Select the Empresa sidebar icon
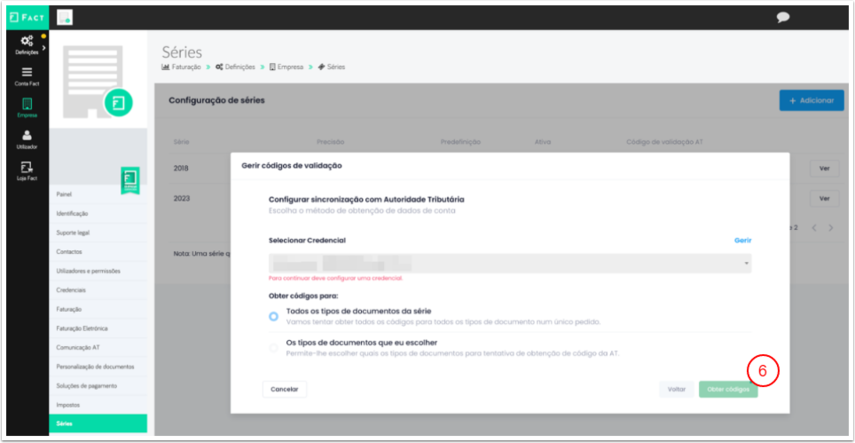 27,104
